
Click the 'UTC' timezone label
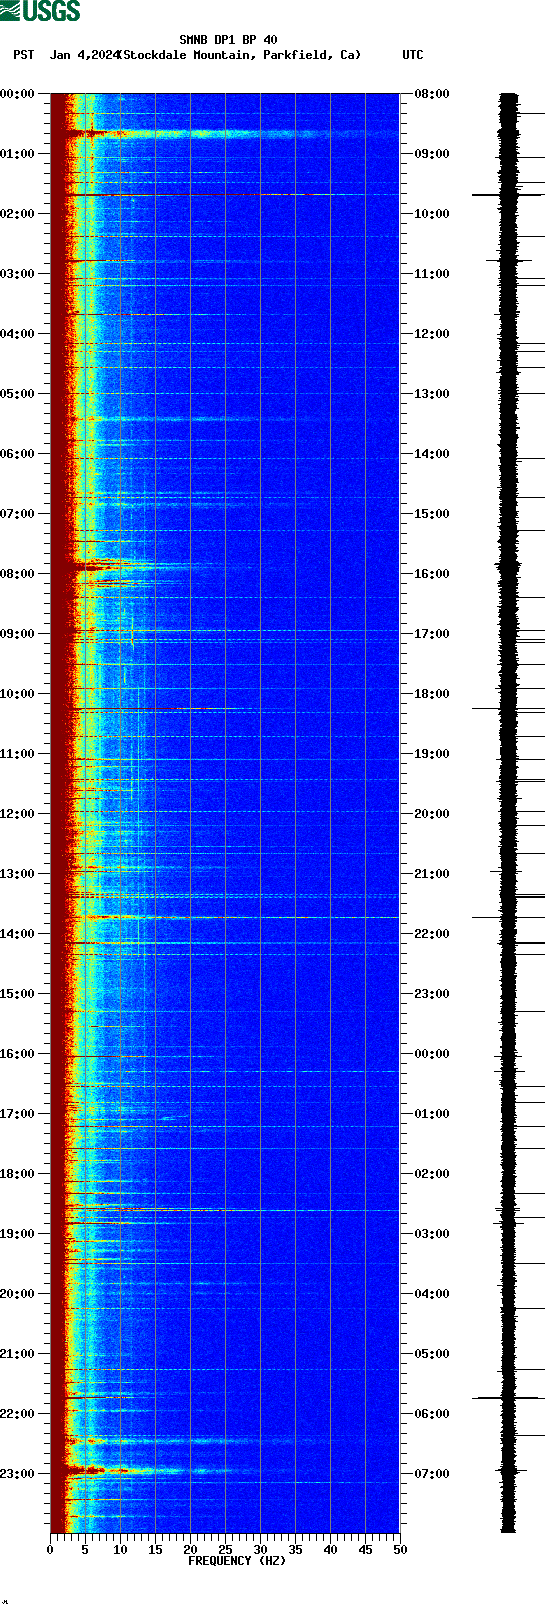tap(413, 55)
